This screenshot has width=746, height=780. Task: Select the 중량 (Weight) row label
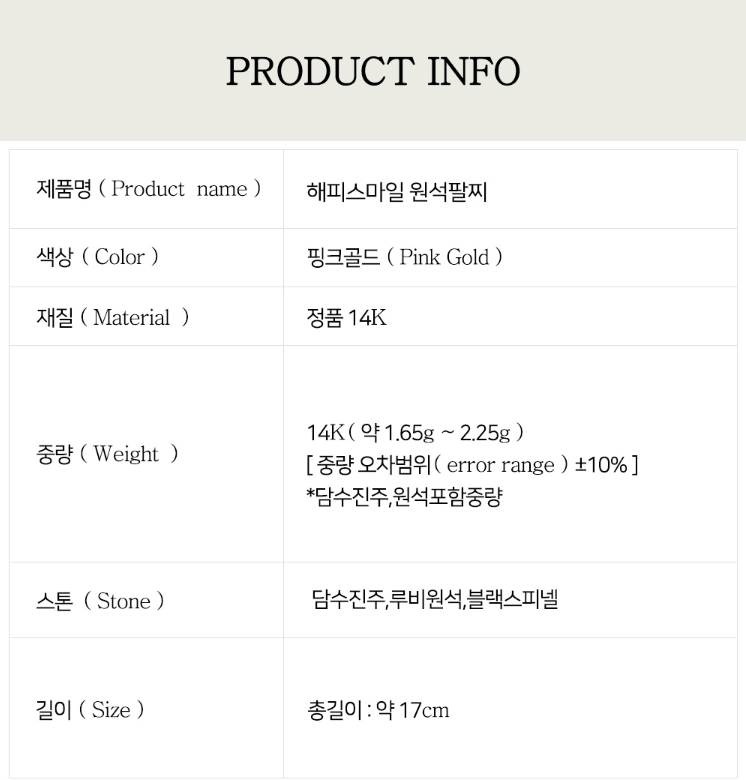click(107, 454)
